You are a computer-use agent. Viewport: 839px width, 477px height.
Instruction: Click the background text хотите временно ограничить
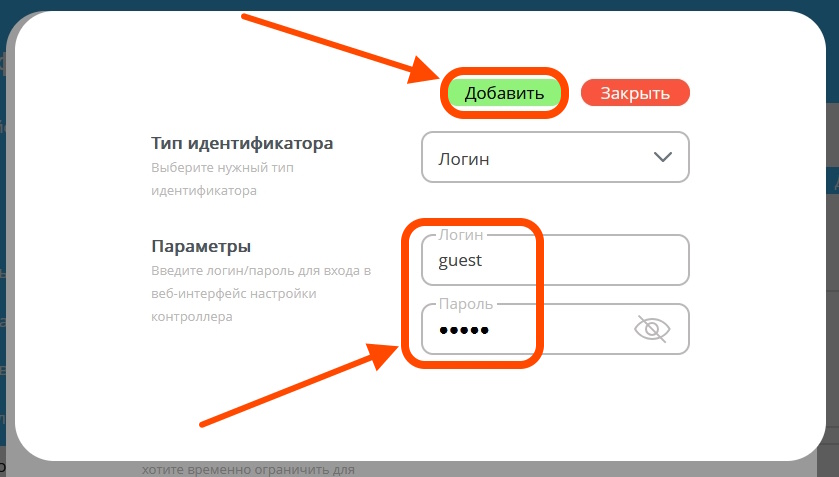tap(246, 469)
